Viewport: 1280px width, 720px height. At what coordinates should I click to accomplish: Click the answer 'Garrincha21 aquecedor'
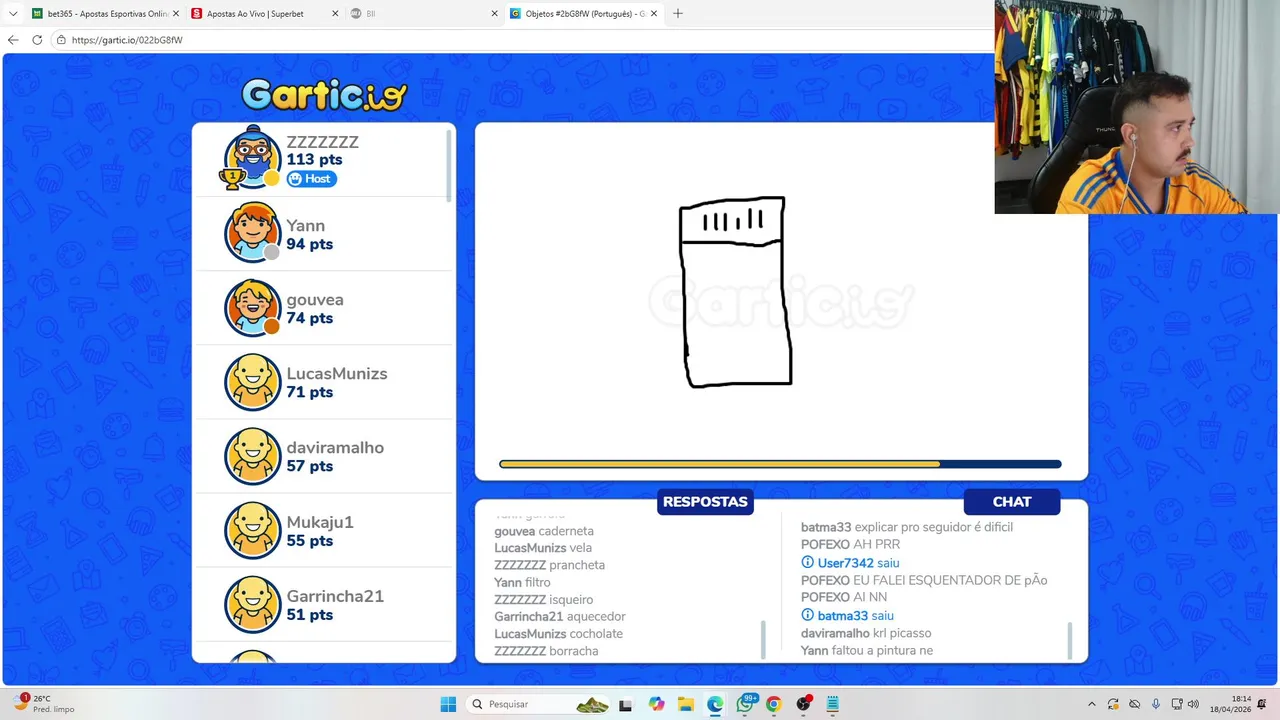pyautogui.click(x=560, y=617)
